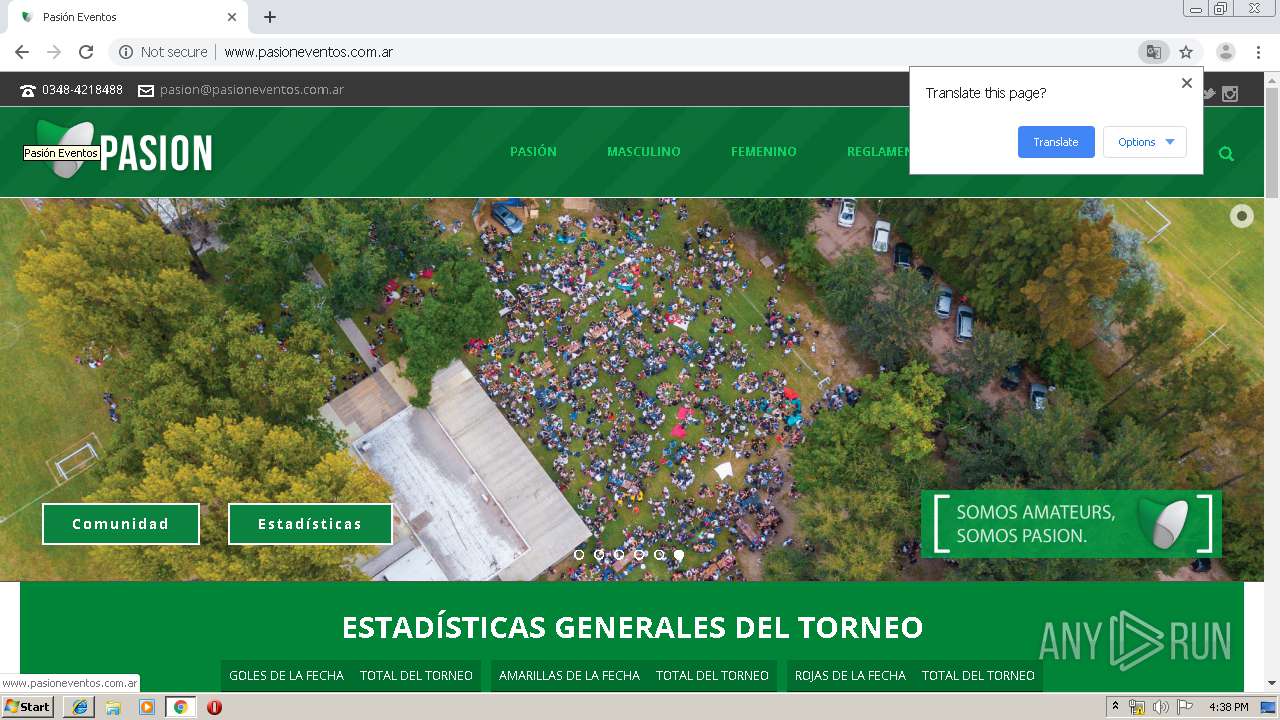
Task: Click the pasion@pasioneventos.com.ar email link
Action: tap(252, 90)
